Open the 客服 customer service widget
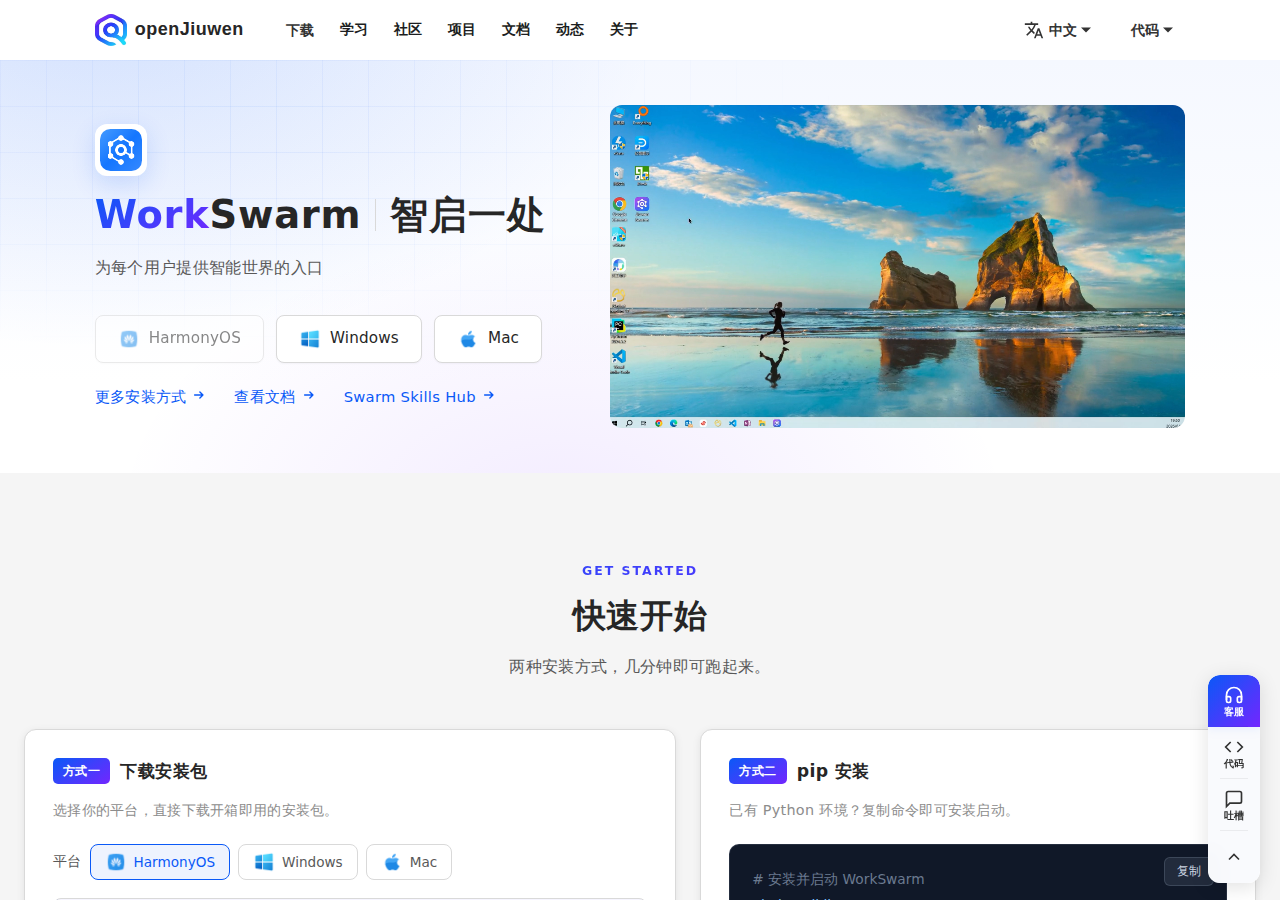Image resolution: width=1280 pixels, height=900 pixels. [x=1234, y=701]
